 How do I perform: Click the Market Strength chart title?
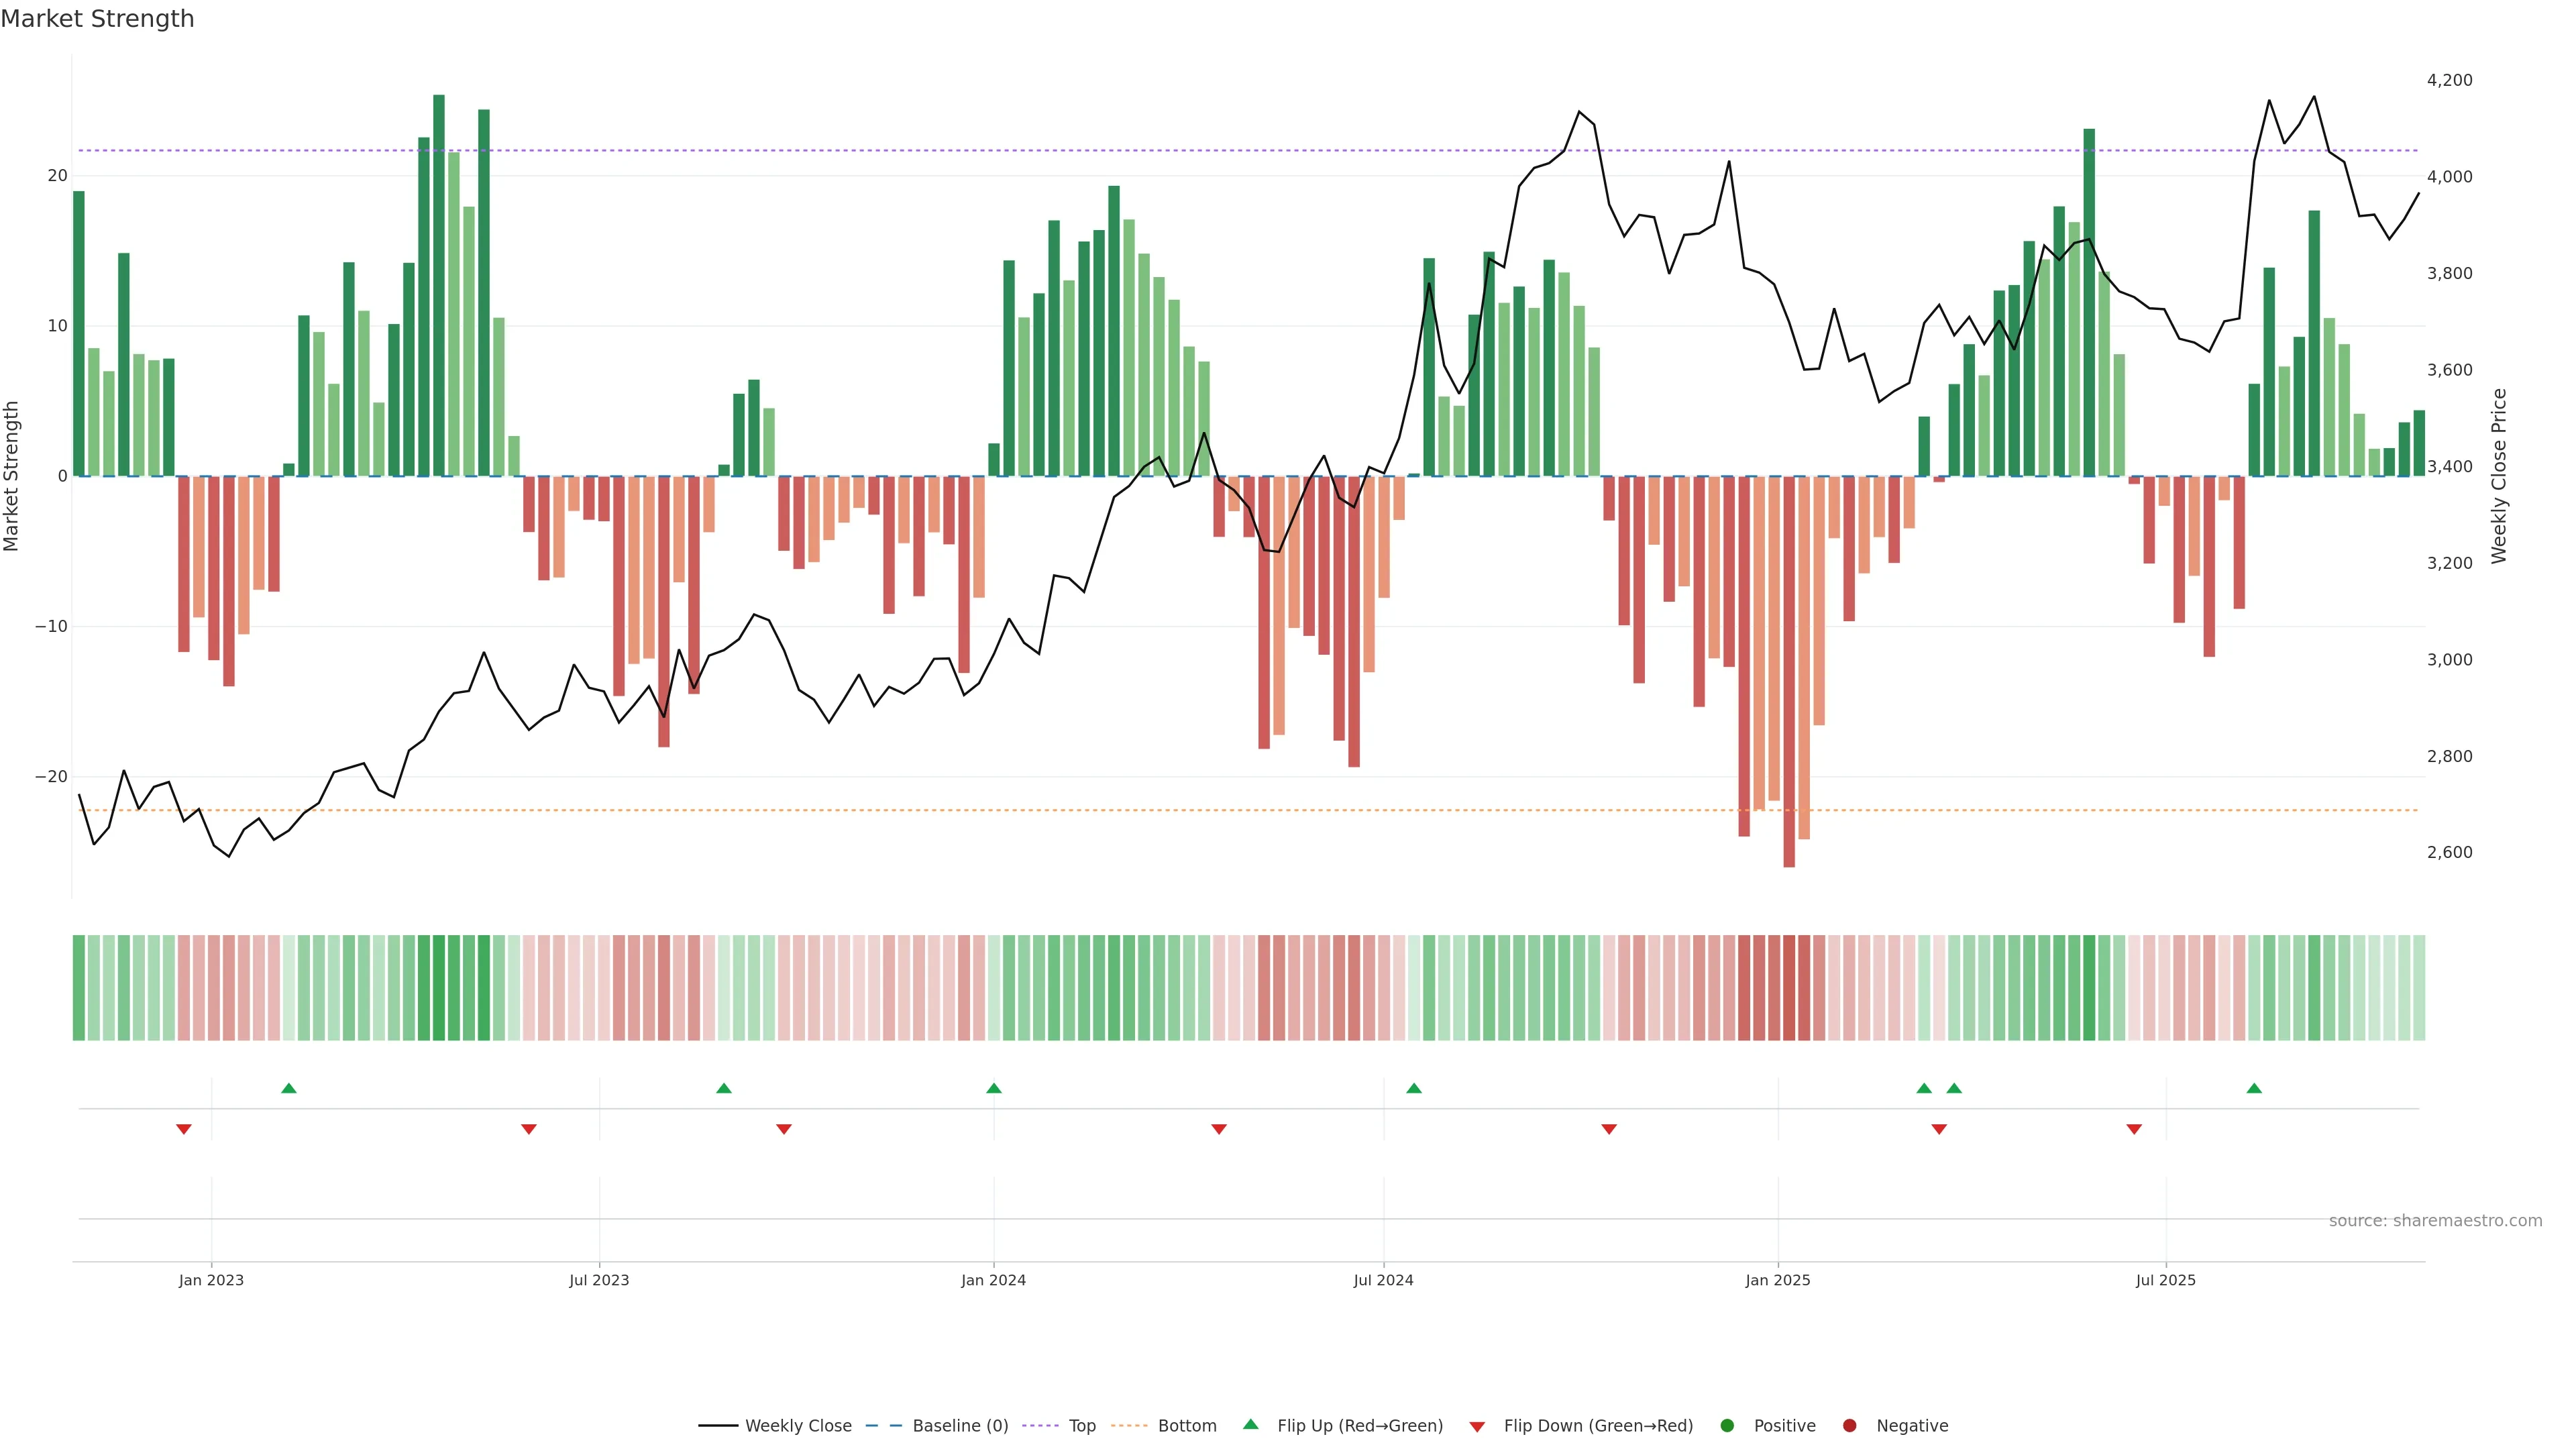(x=97, y=19)
